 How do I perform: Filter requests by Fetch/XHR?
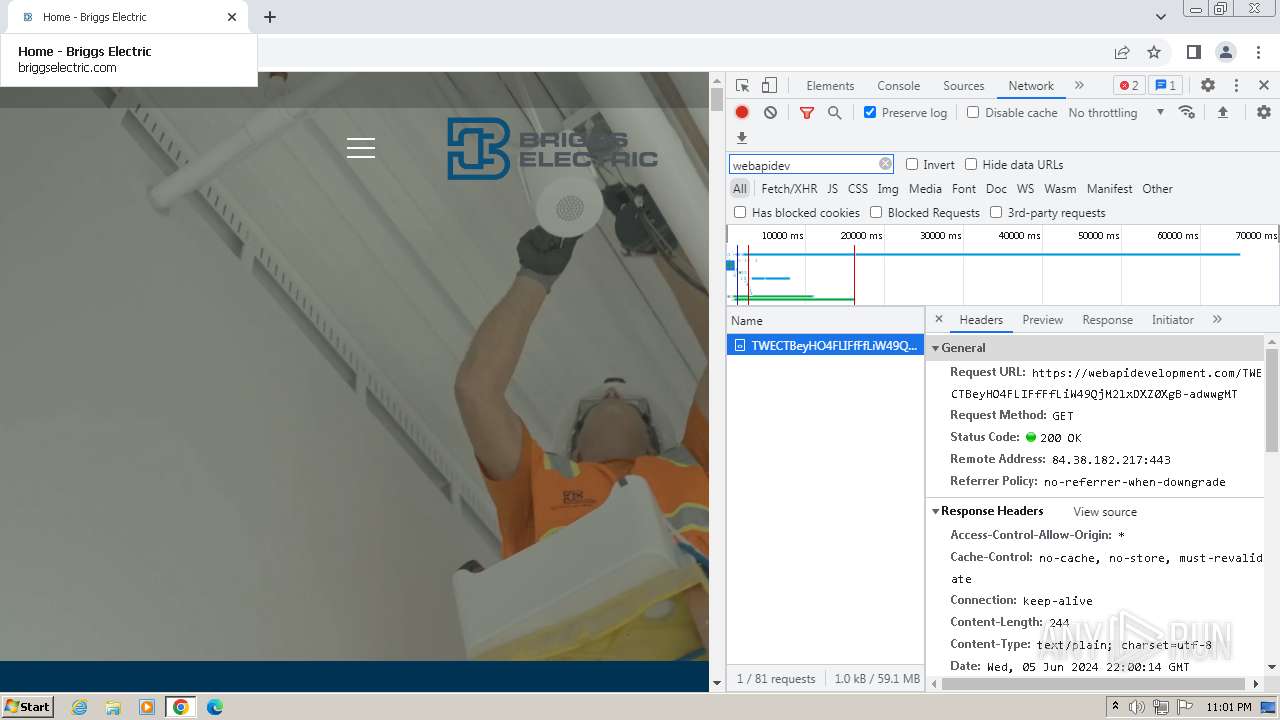[x=789, y=188]
